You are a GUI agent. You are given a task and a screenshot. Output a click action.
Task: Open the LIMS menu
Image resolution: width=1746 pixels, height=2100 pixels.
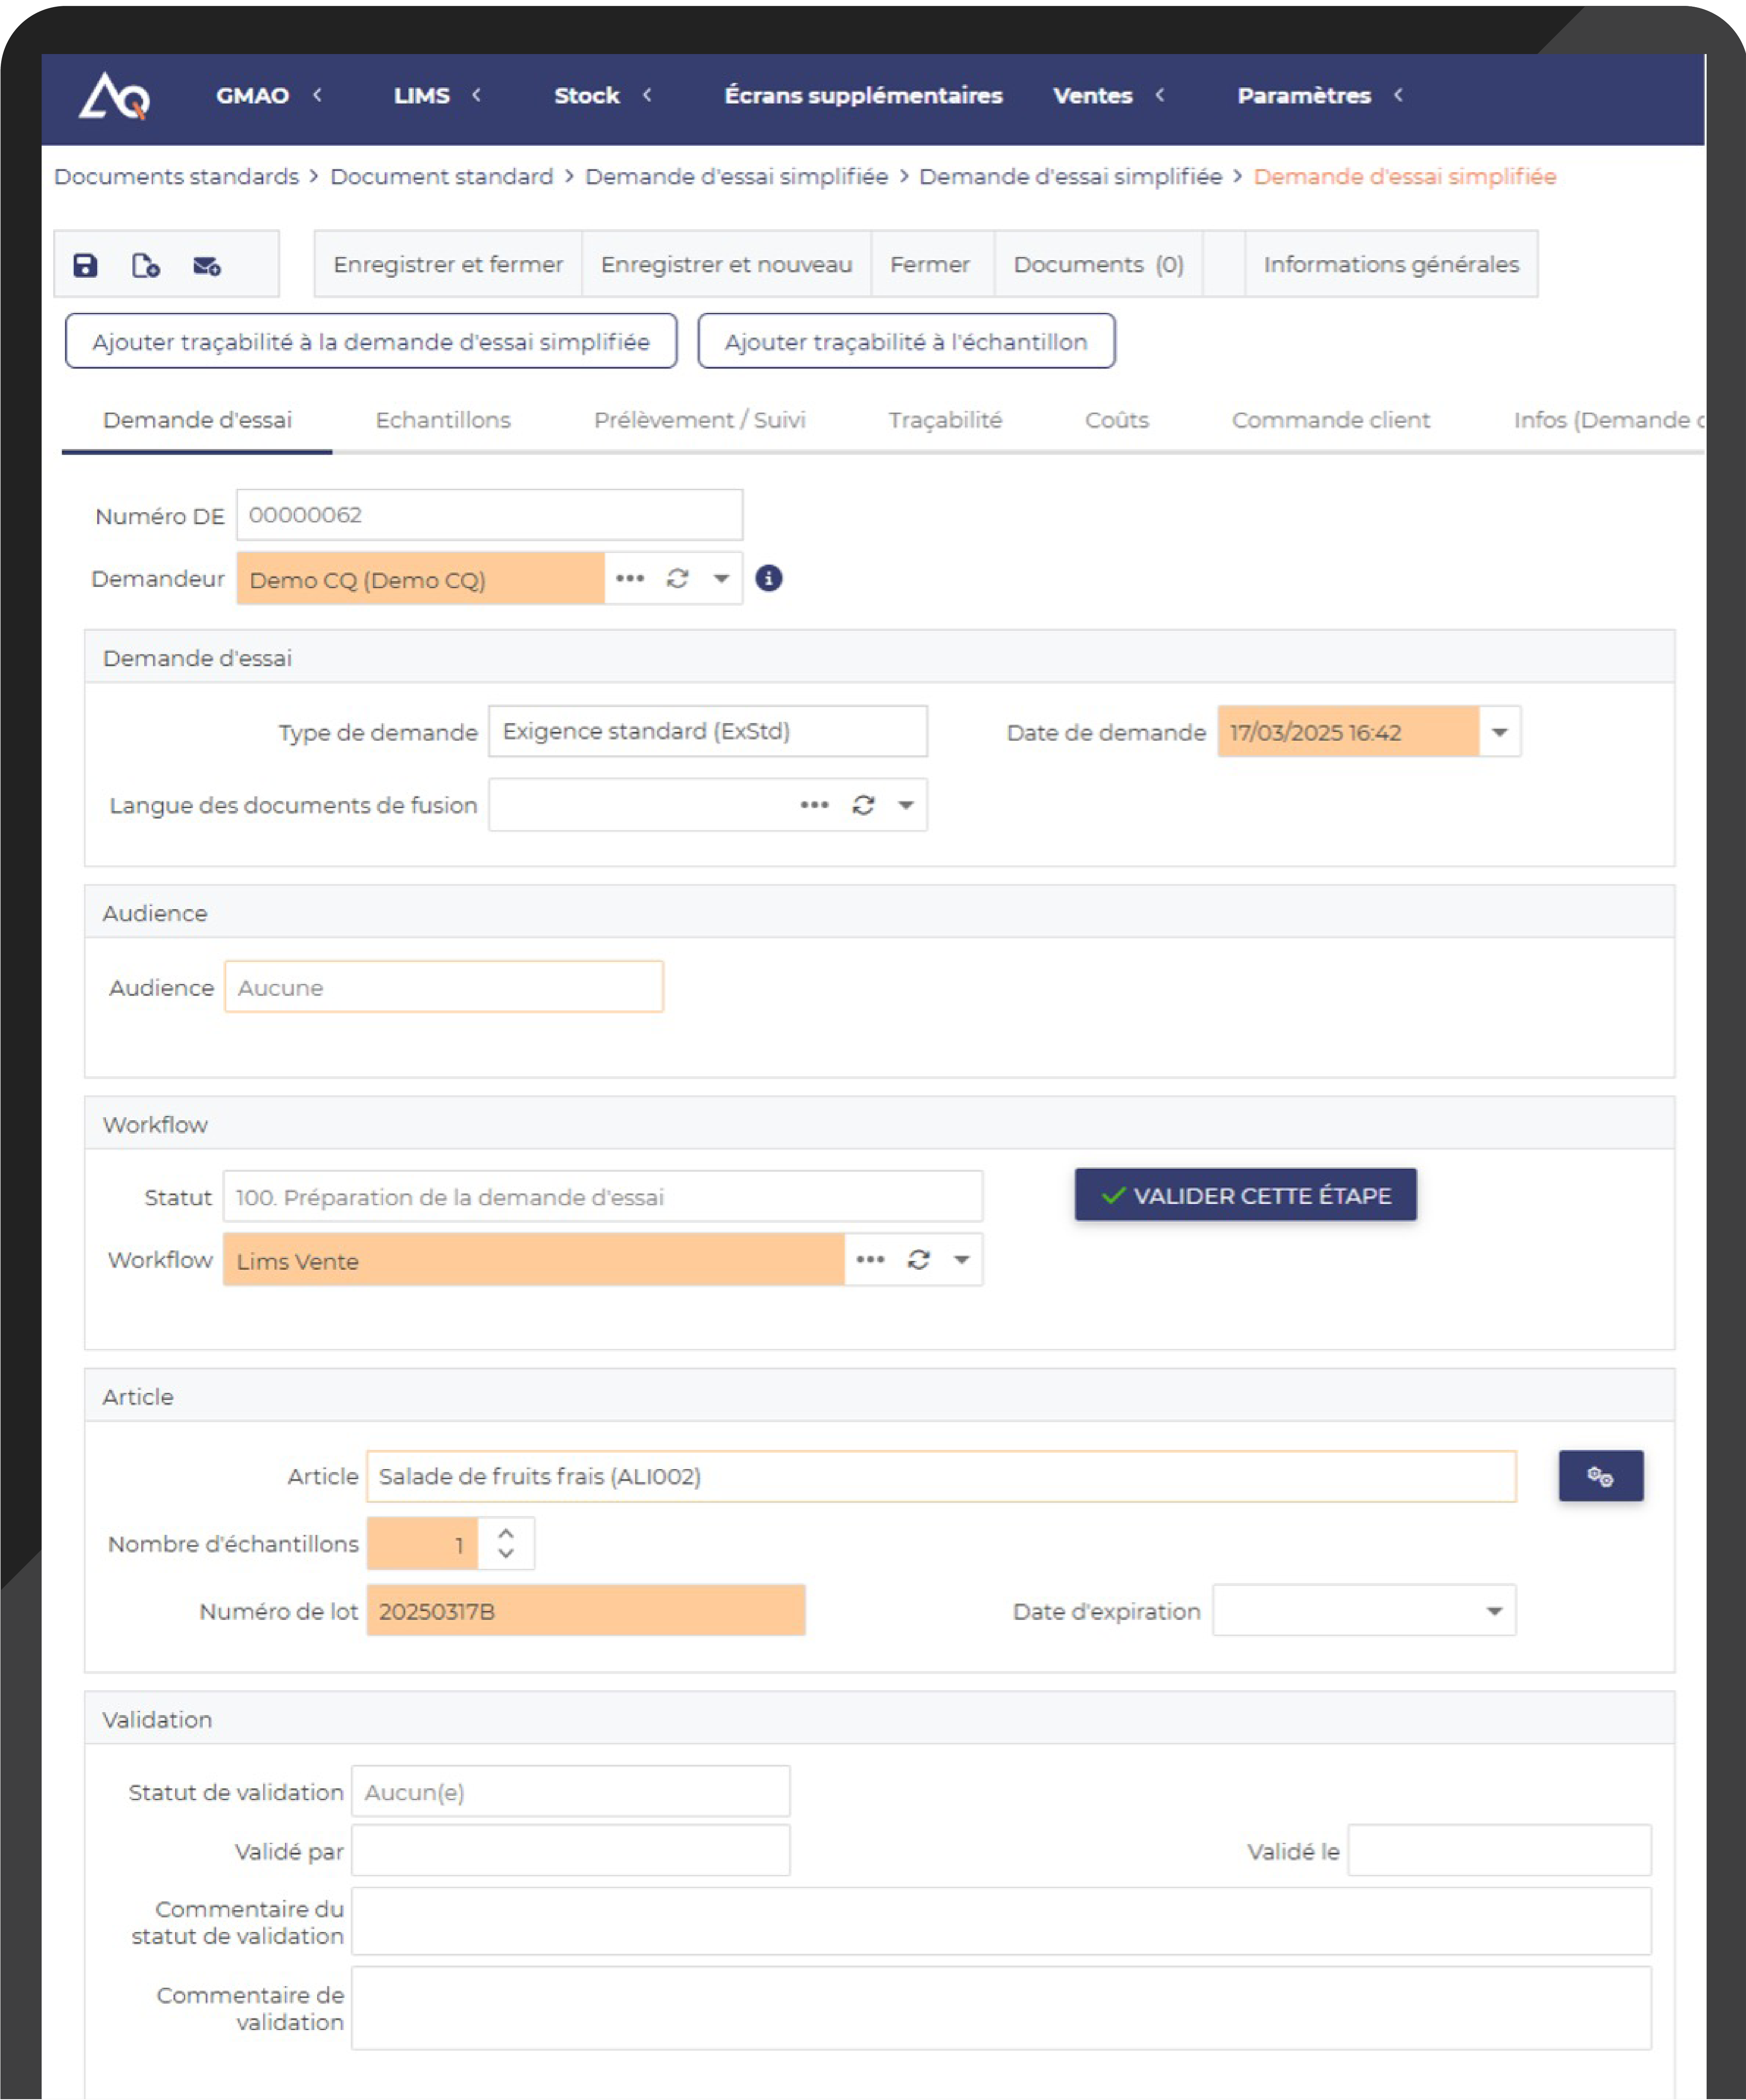click(x=422, y=96)
